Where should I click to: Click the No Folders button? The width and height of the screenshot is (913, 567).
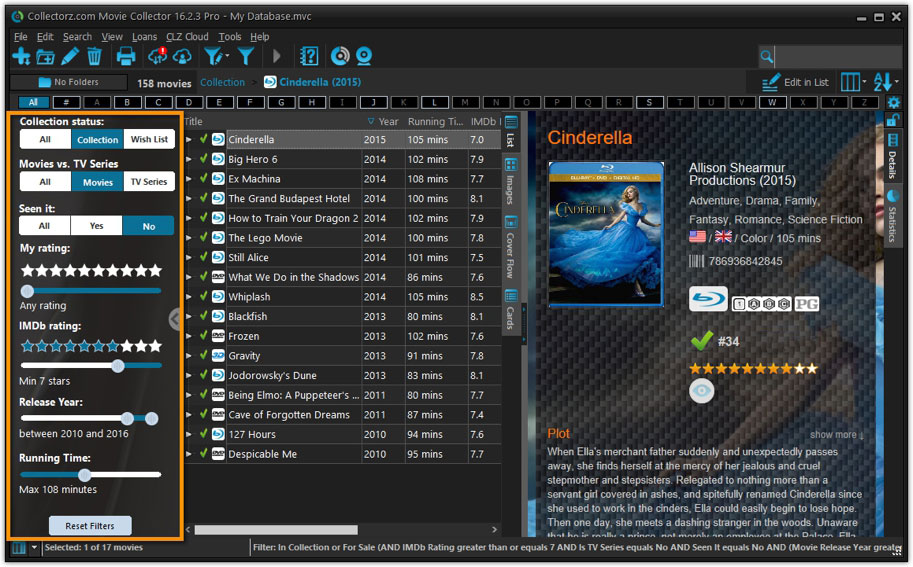pyautogui.click(x=68, y=82)
